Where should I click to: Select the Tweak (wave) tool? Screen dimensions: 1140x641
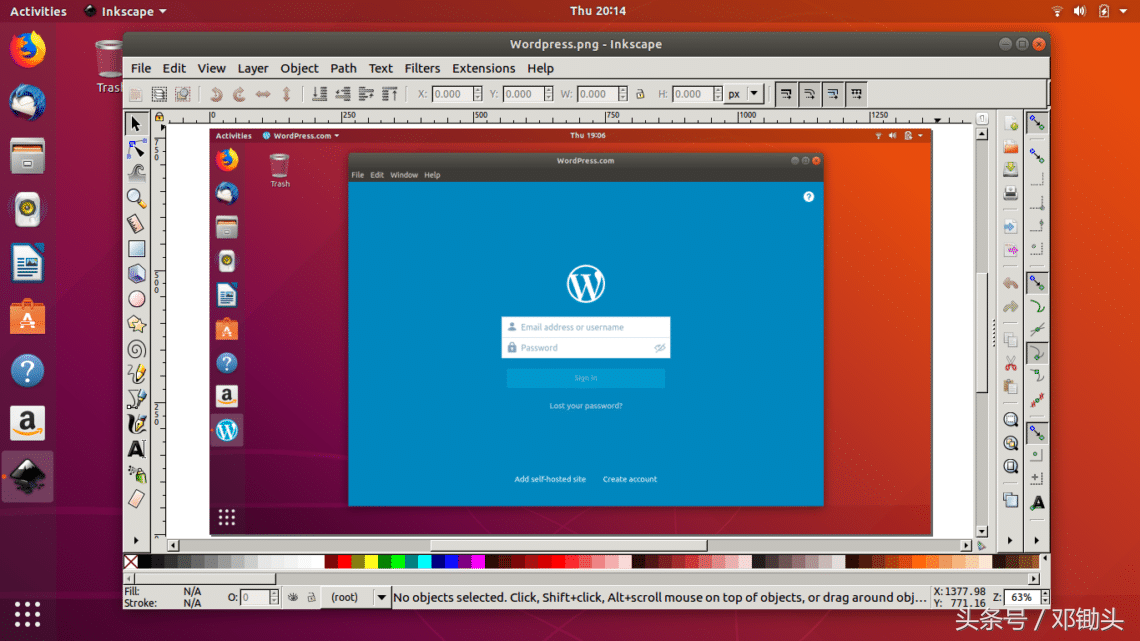pyautogui.click(x=136, y=173)
